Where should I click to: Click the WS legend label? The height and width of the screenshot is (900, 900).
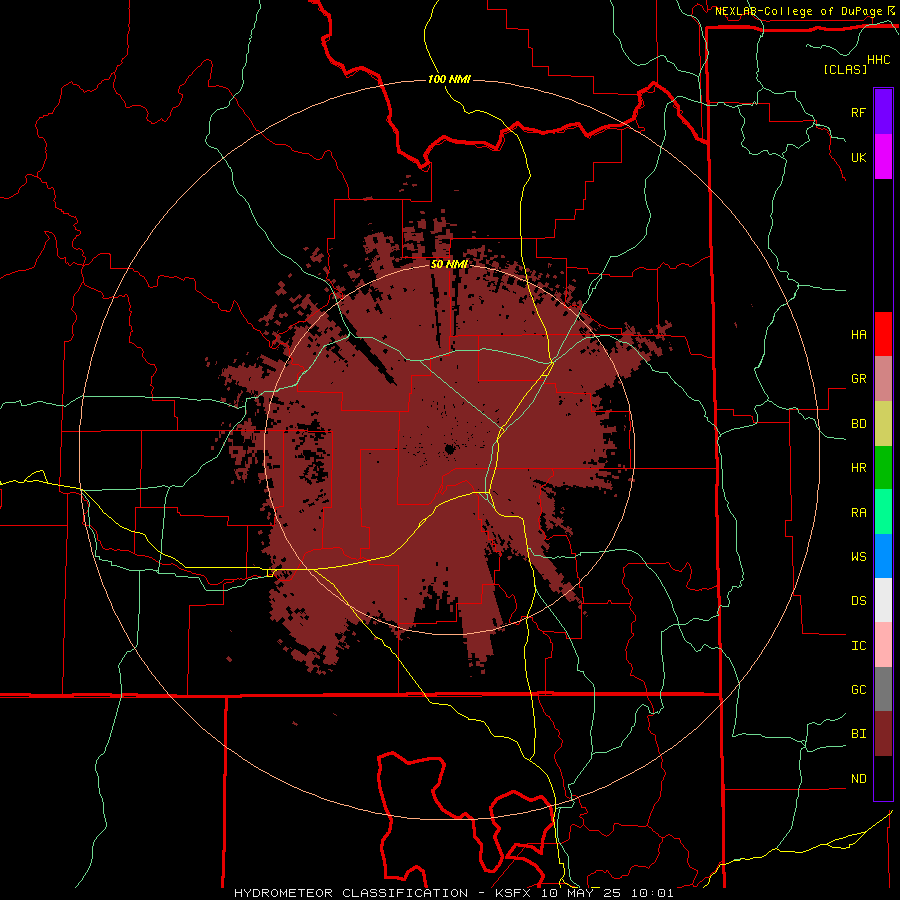(x=858, y=556)
